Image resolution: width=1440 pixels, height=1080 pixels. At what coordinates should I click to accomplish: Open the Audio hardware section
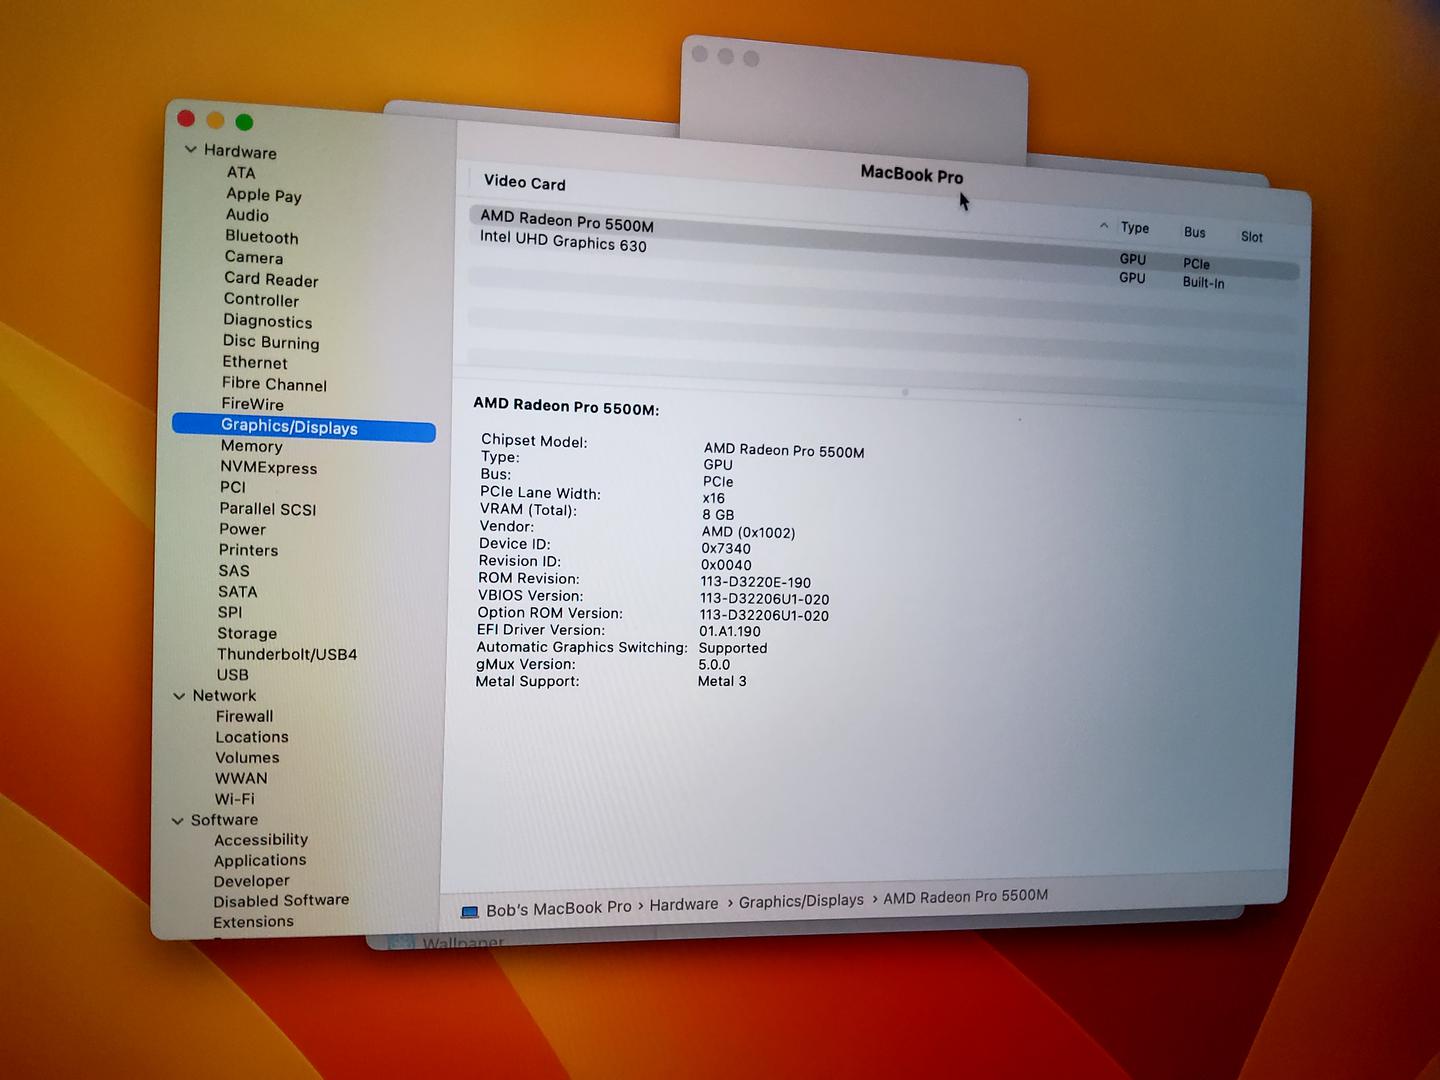pyautogui.click(x=247, y=215)
